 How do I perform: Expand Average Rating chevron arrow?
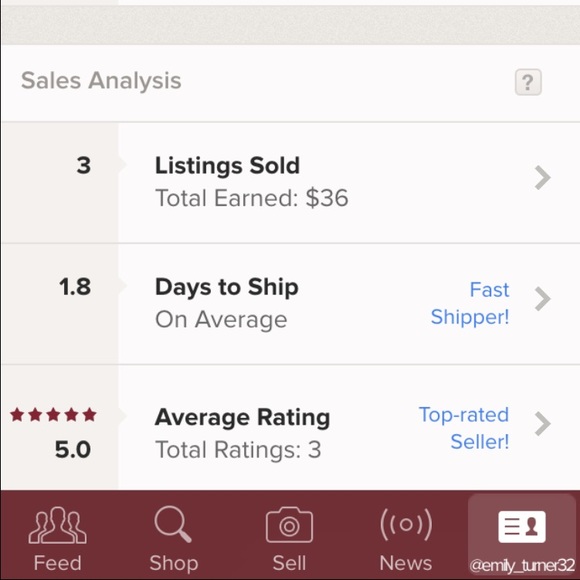pos(543,424)
